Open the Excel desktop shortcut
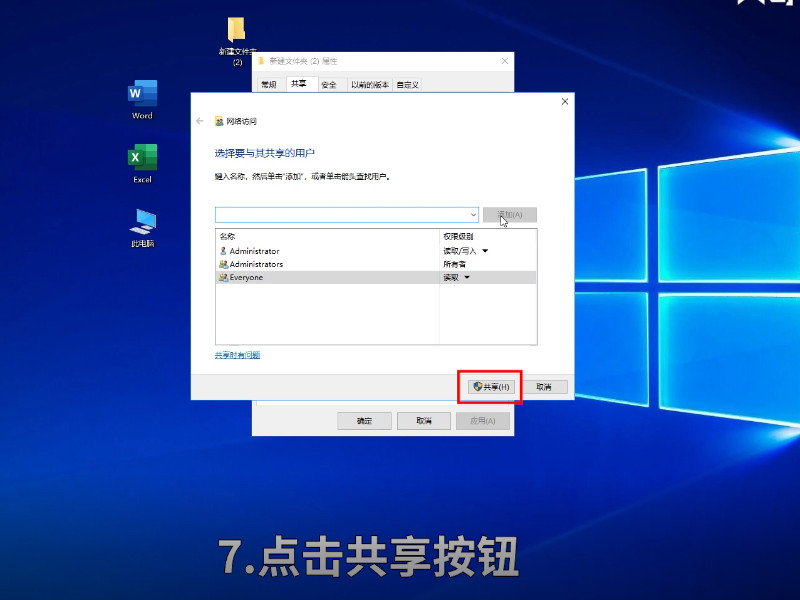Screen dimensions: 800x600 point(142,163)
